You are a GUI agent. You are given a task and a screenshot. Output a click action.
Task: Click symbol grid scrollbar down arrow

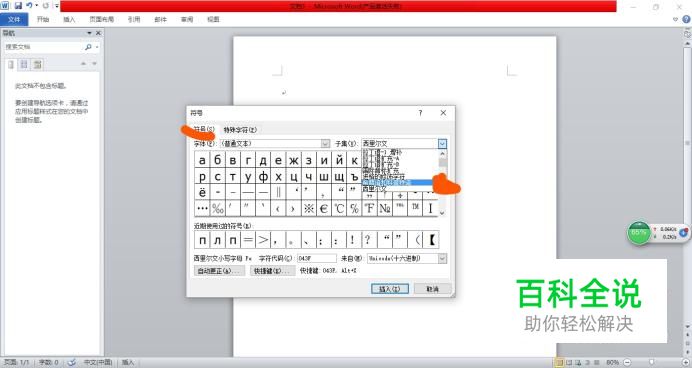pos(443,213)
